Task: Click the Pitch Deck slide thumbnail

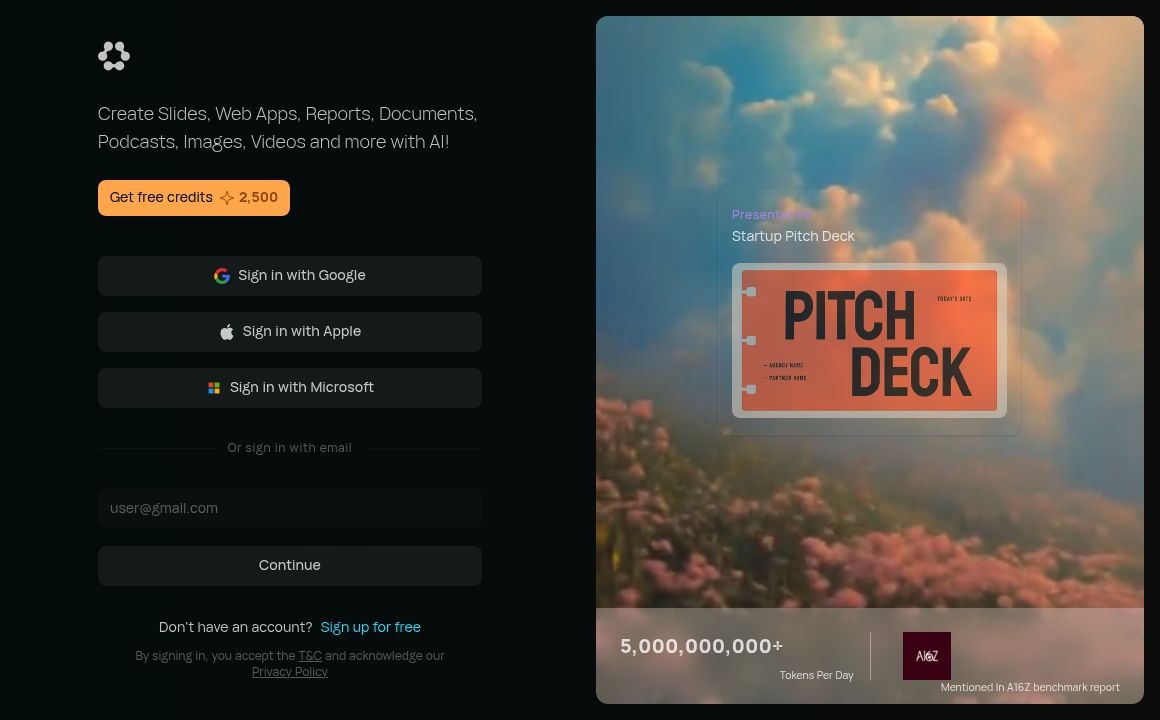Action: pyautogui.click(x=869, y=340)
